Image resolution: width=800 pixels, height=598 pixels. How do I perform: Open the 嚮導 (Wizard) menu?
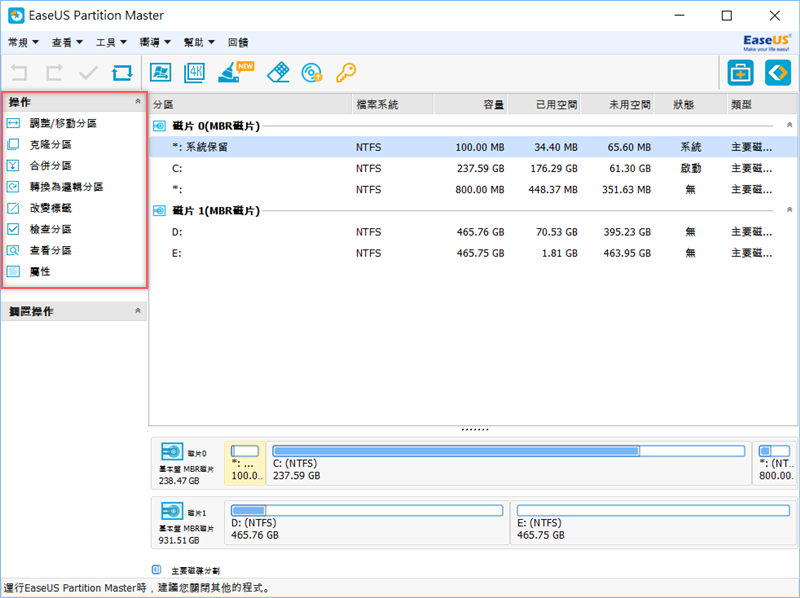click(155, 42)
